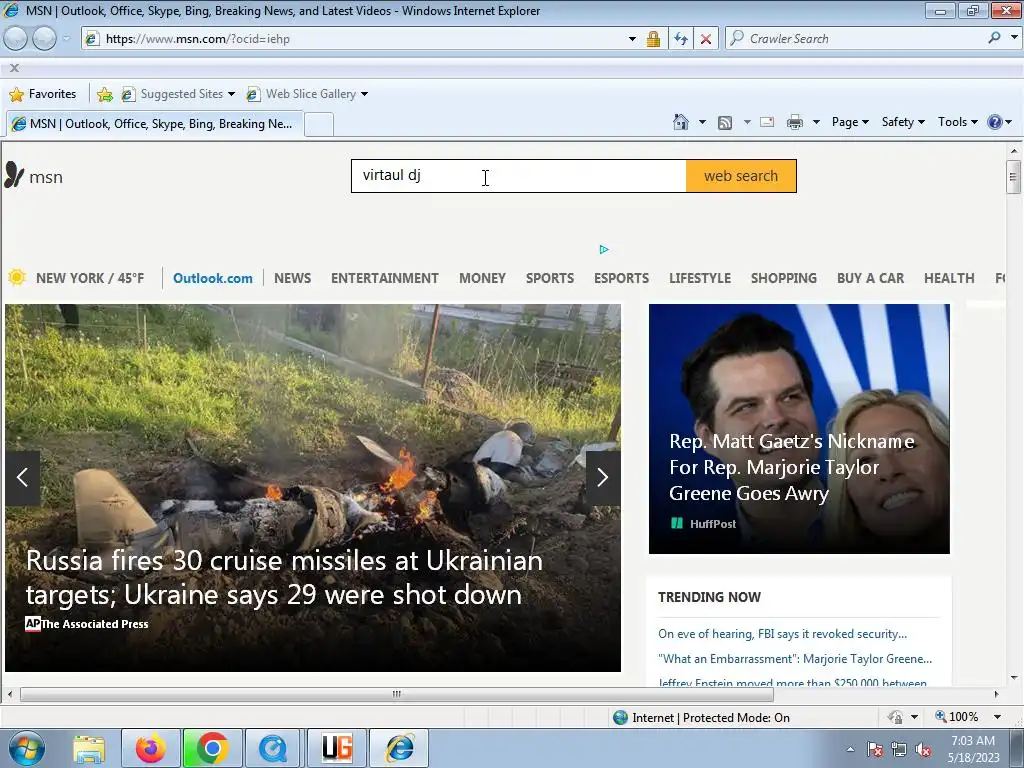Open the HEALTH navigation item
Screen dimensions: 1024x768
coord(949,278)
